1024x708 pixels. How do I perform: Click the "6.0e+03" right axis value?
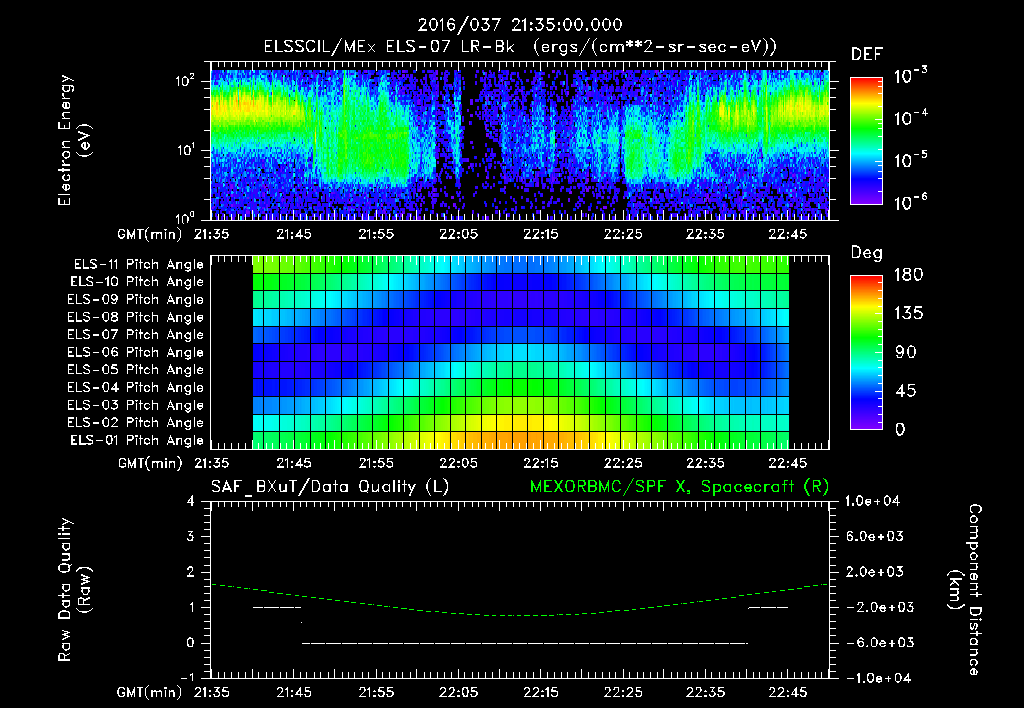875,536
